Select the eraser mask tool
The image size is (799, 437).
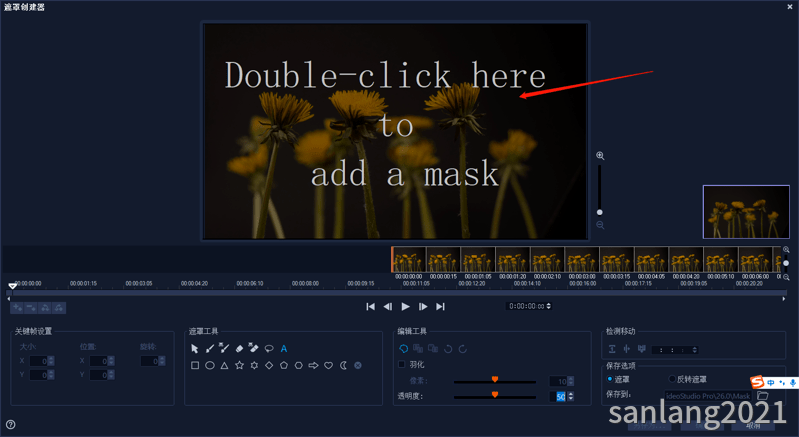point(239,349)
